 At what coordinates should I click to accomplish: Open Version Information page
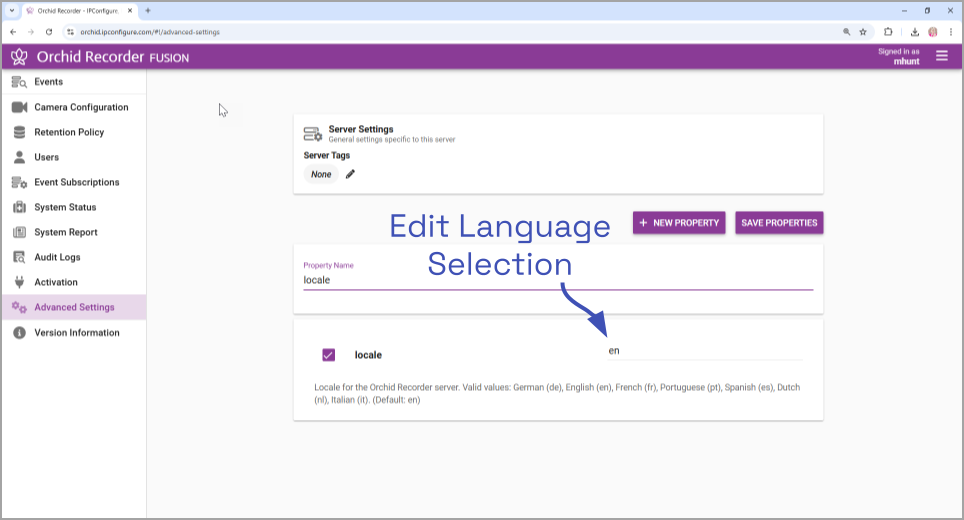(77, 333)
